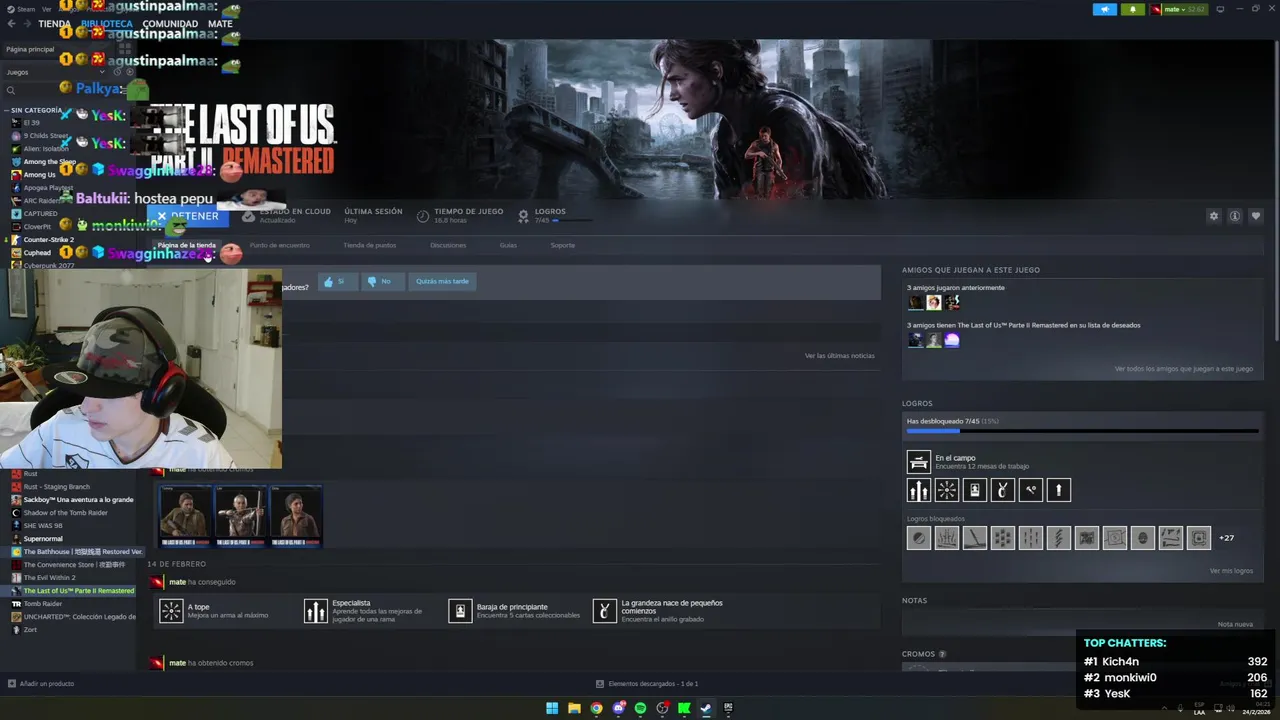Image resolution: width=1280 pixels, height=720 pixels.
Task: Open Google Chrome from taskbar
Action: [x=596, y=708]
